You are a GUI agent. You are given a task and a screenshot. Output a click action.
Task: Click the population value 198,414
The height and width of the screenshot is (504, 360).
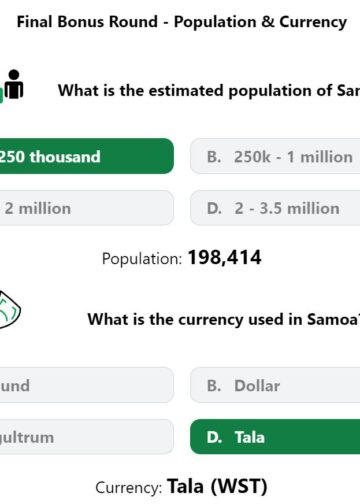click(225, 258)
